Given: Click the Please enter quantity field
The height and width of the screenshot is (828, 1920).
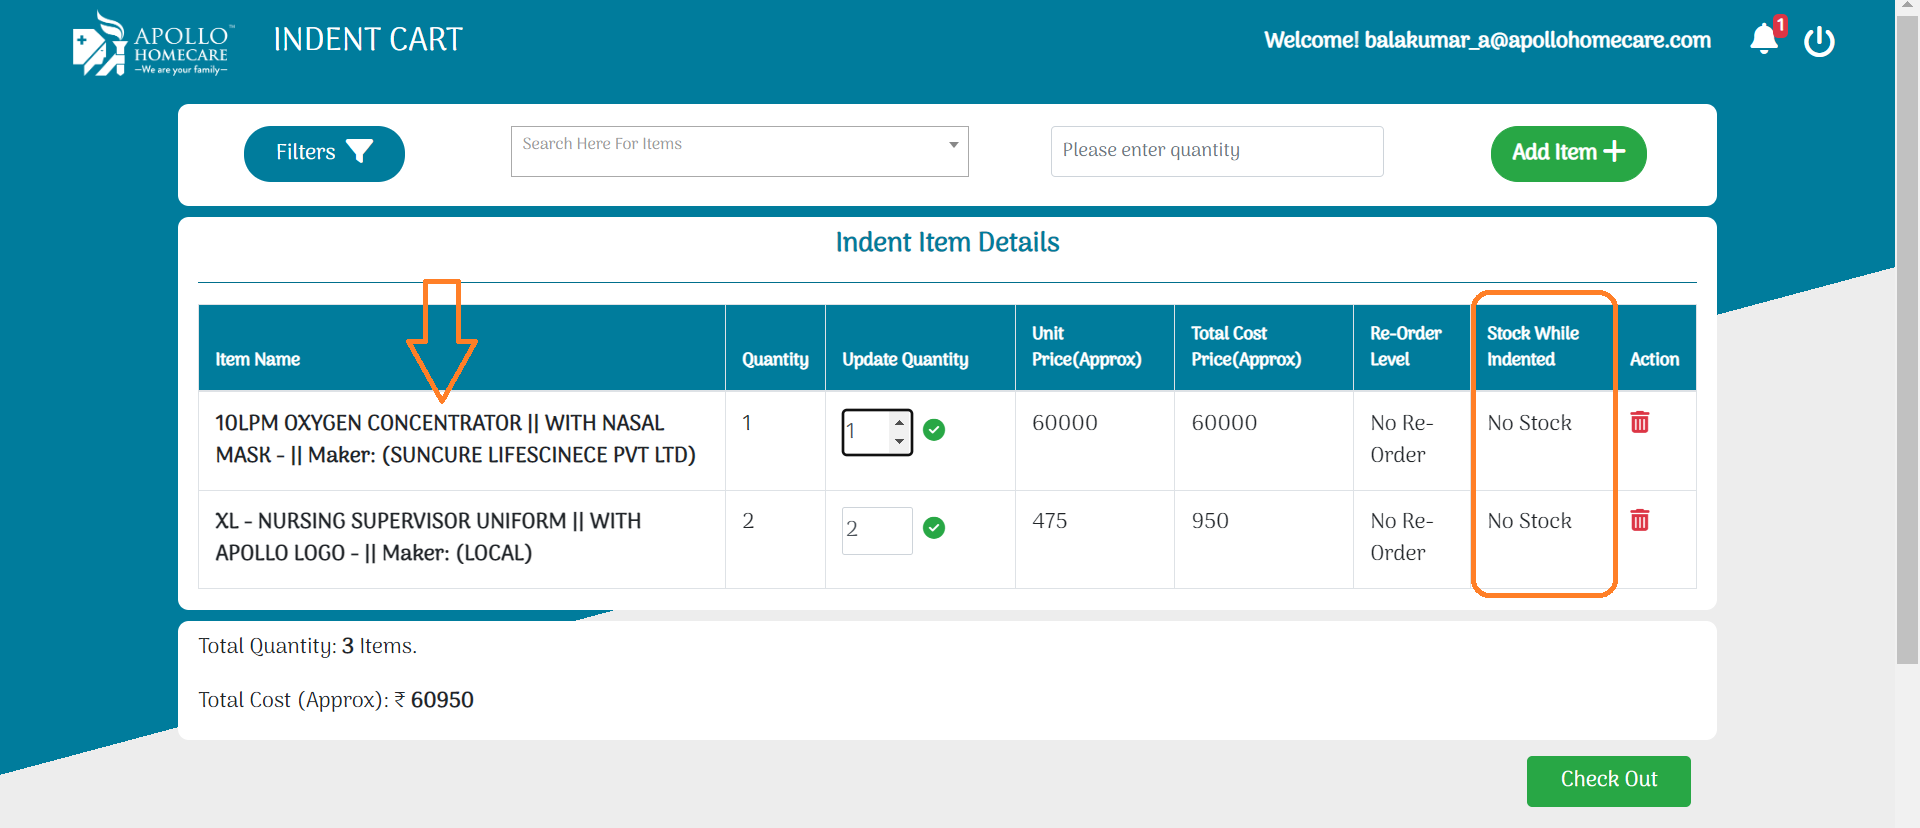Looking at the screenshot, I should click(x=1216, y=151).
